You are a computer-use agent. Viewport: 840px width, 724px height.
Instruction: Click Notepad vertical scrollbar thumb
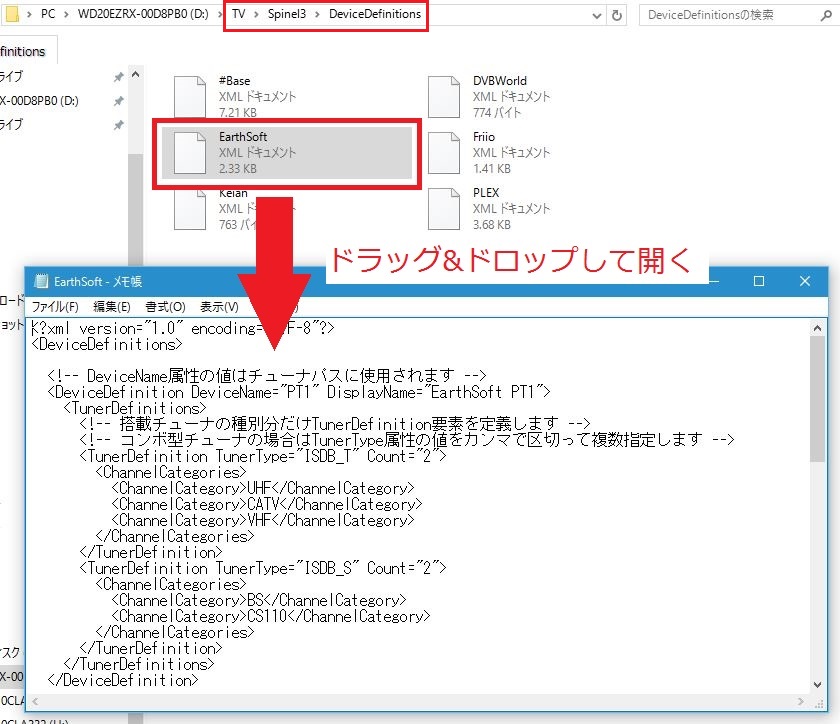click(817, 399)
